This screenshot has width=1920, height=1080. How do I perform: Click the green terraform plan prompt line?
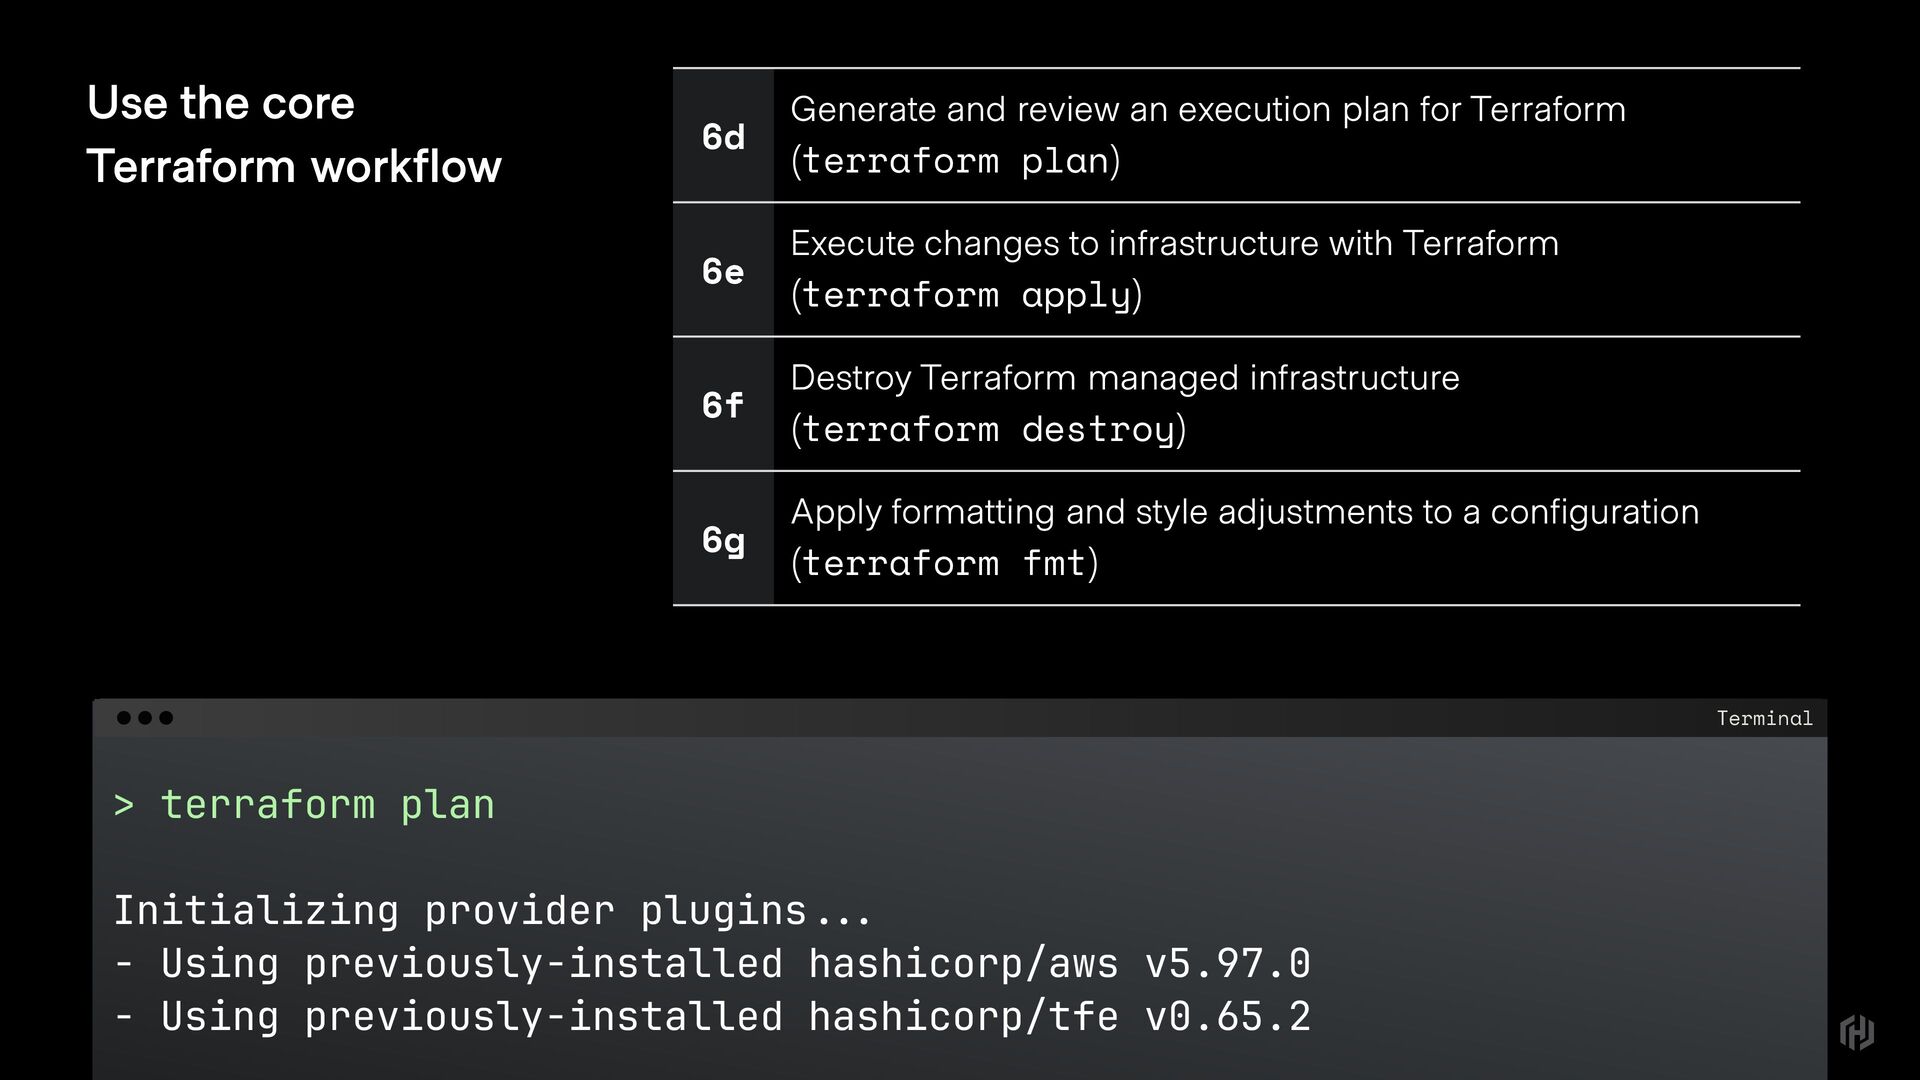[x=304, y=805]
